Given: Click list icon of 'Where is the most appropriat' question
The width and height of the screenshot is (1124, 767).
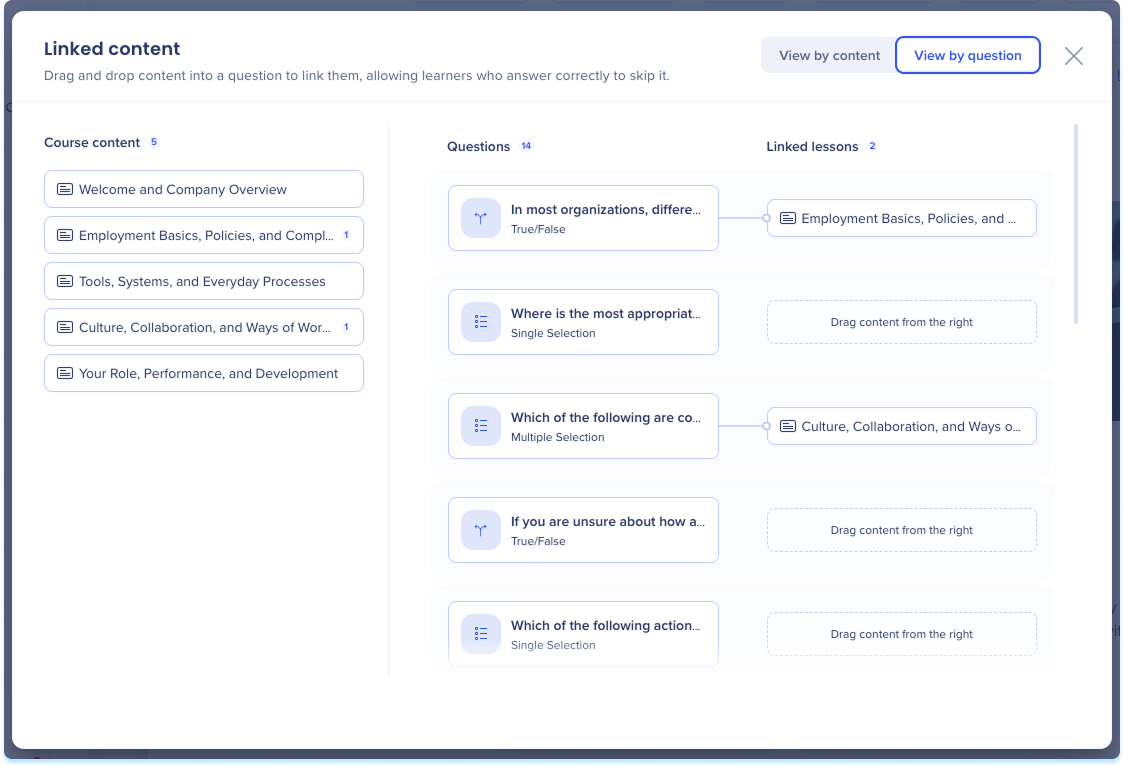Looking at the screenshot, I should coord(481,322).
